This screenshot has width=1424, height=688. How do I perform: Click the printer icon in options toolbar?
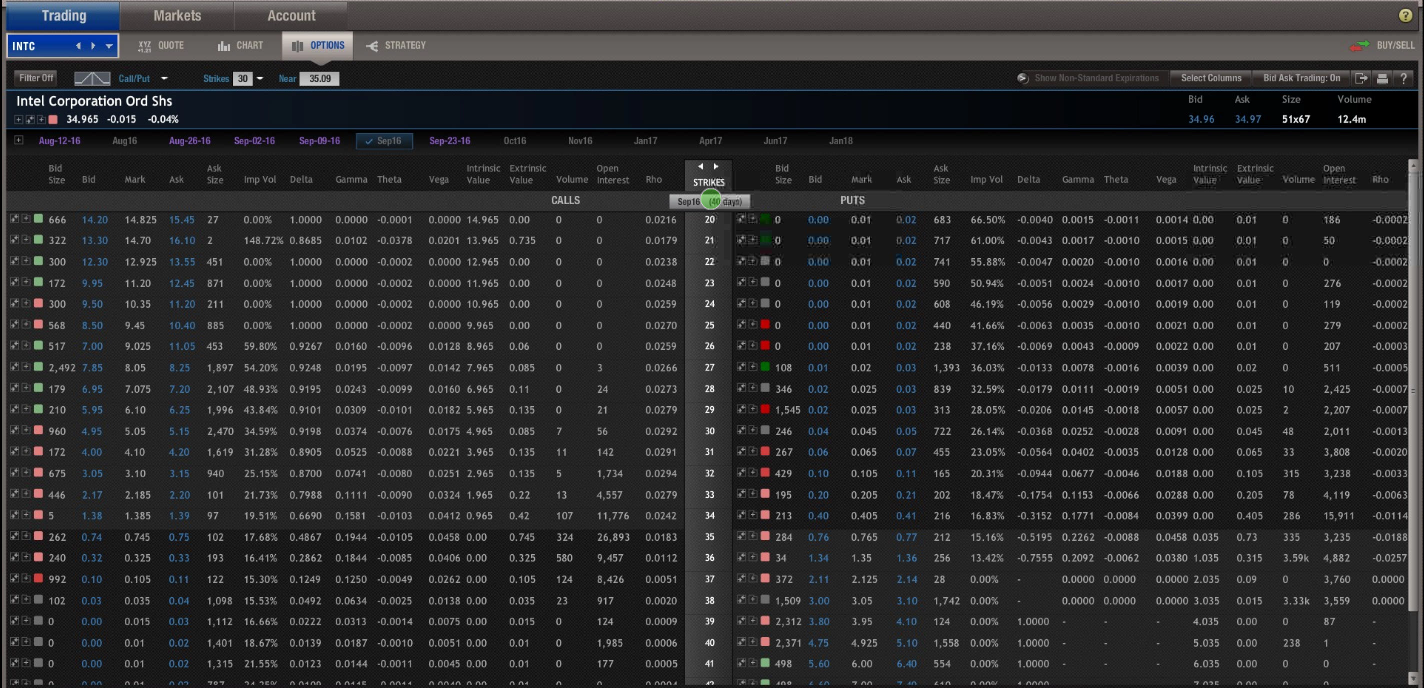coord(1382,78)
